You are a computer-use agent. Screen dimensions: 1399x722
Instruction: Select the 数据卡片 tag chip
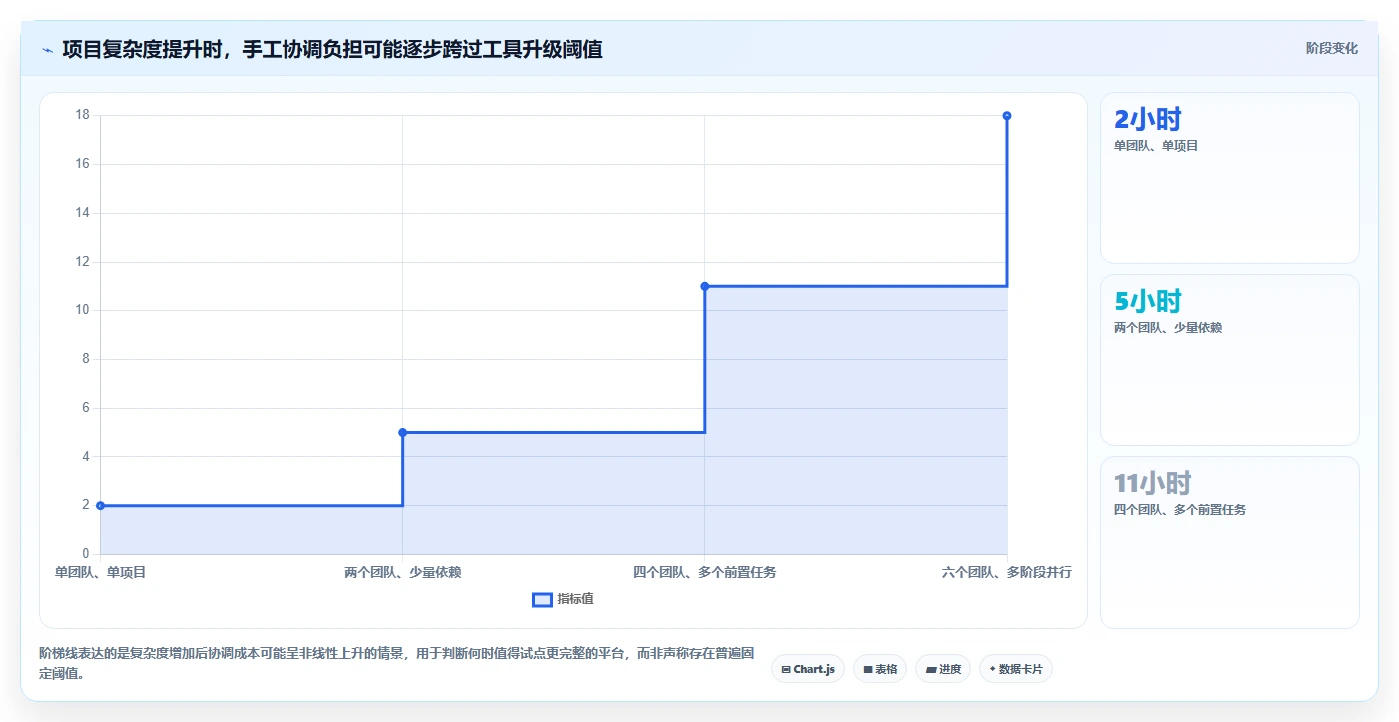click(x=1016, y=669)
